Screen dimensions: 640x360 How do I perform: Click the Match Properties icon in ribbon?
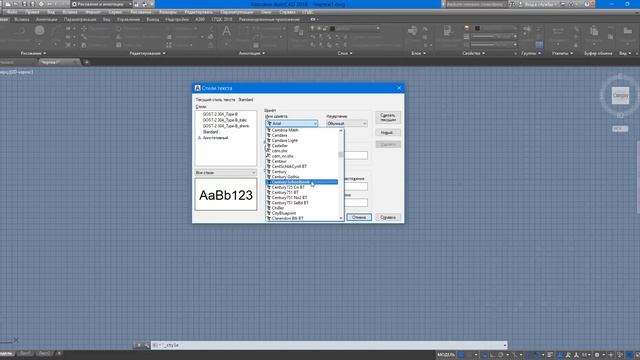point(448,31)
